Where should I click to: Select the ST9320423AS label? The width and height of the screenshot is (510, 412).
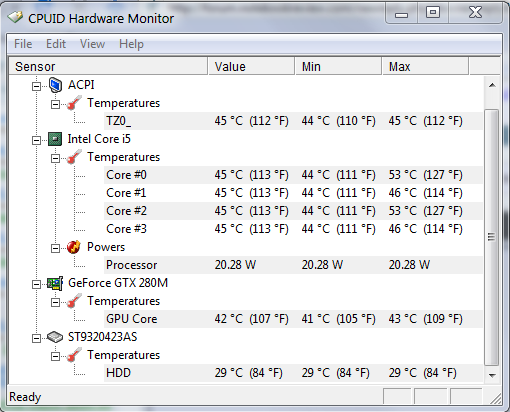[x=102, y=337]
